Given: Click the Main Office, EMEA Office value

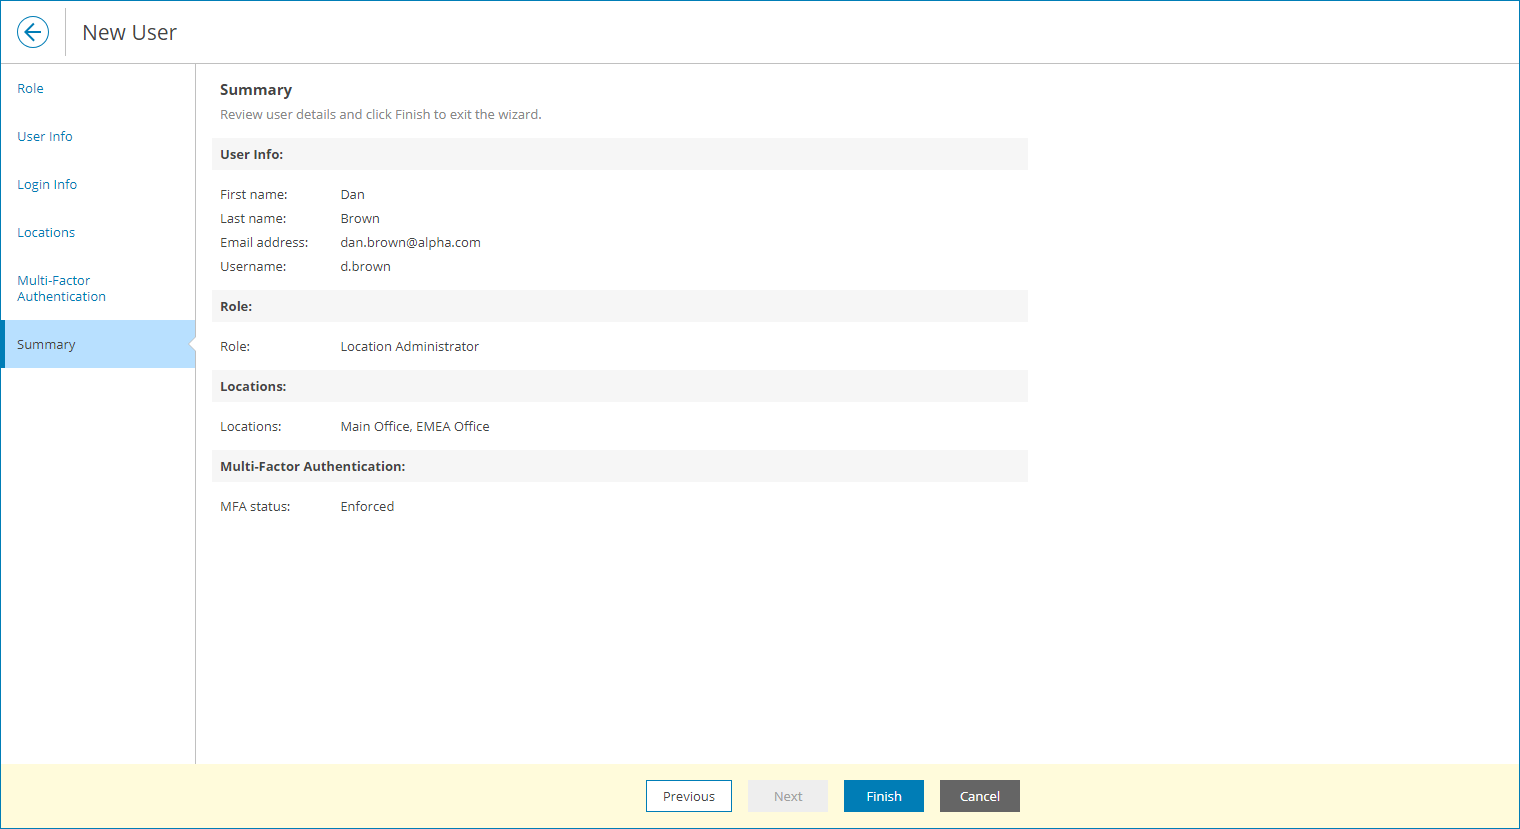Looking at the screenshot, I should [x=415, y=427].
